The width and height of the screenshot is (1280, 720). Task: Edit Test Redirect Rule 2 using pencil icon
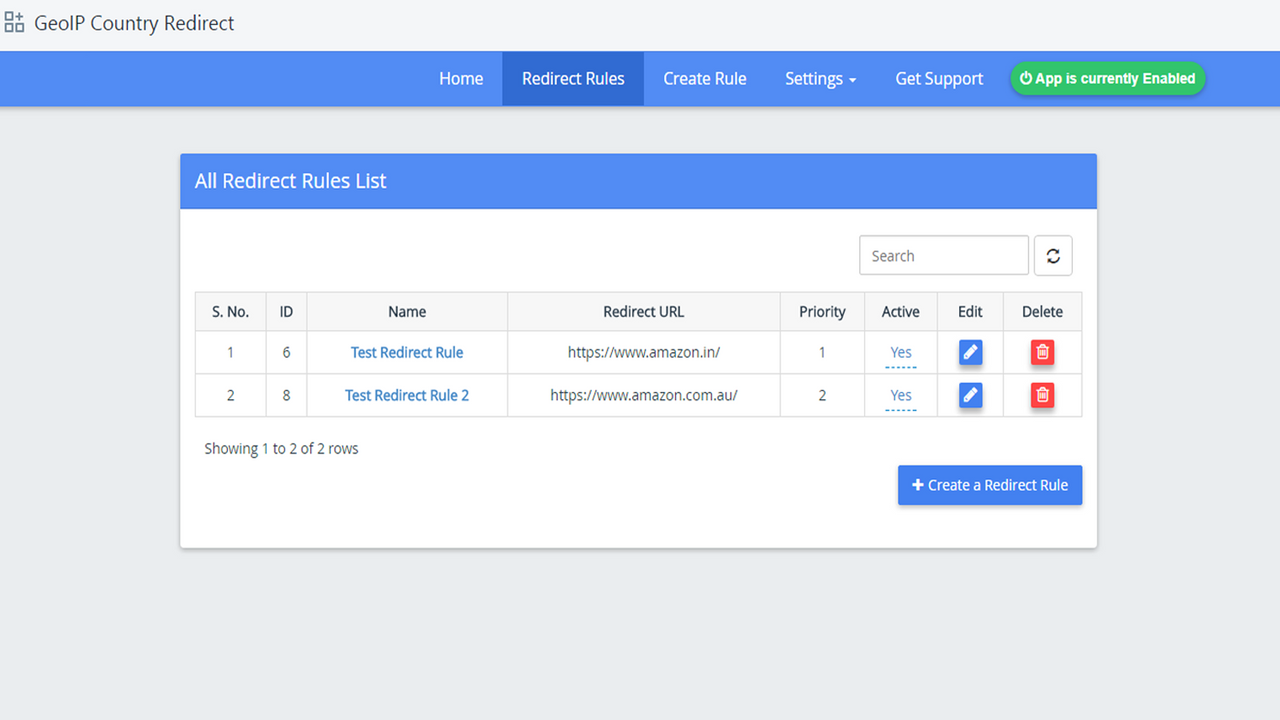(970, 395)
